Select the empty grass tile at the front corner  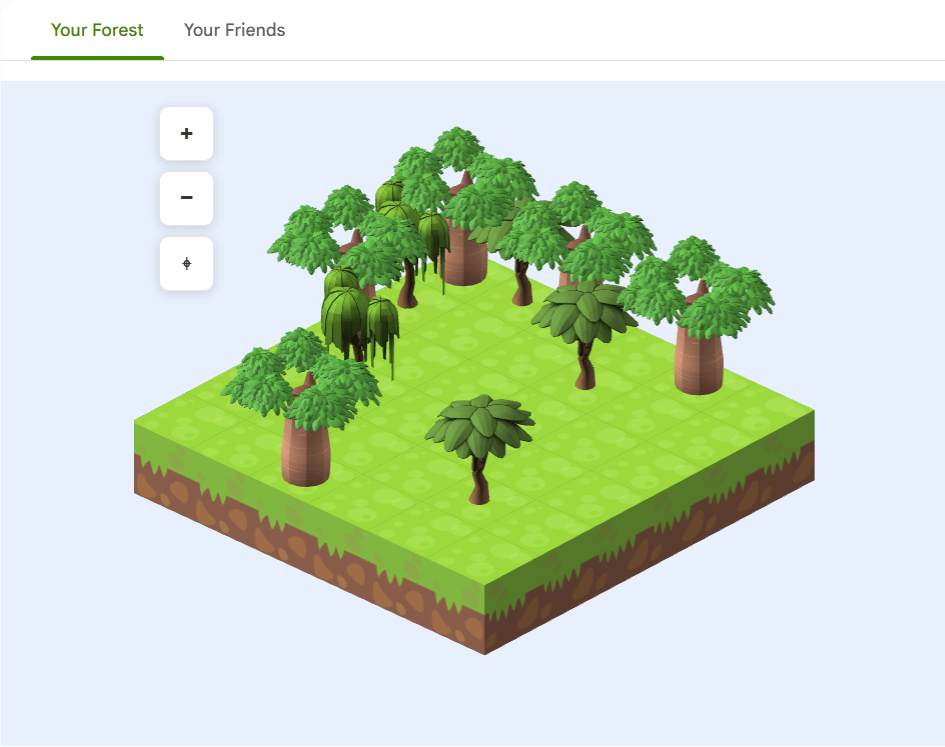(485, 570)
